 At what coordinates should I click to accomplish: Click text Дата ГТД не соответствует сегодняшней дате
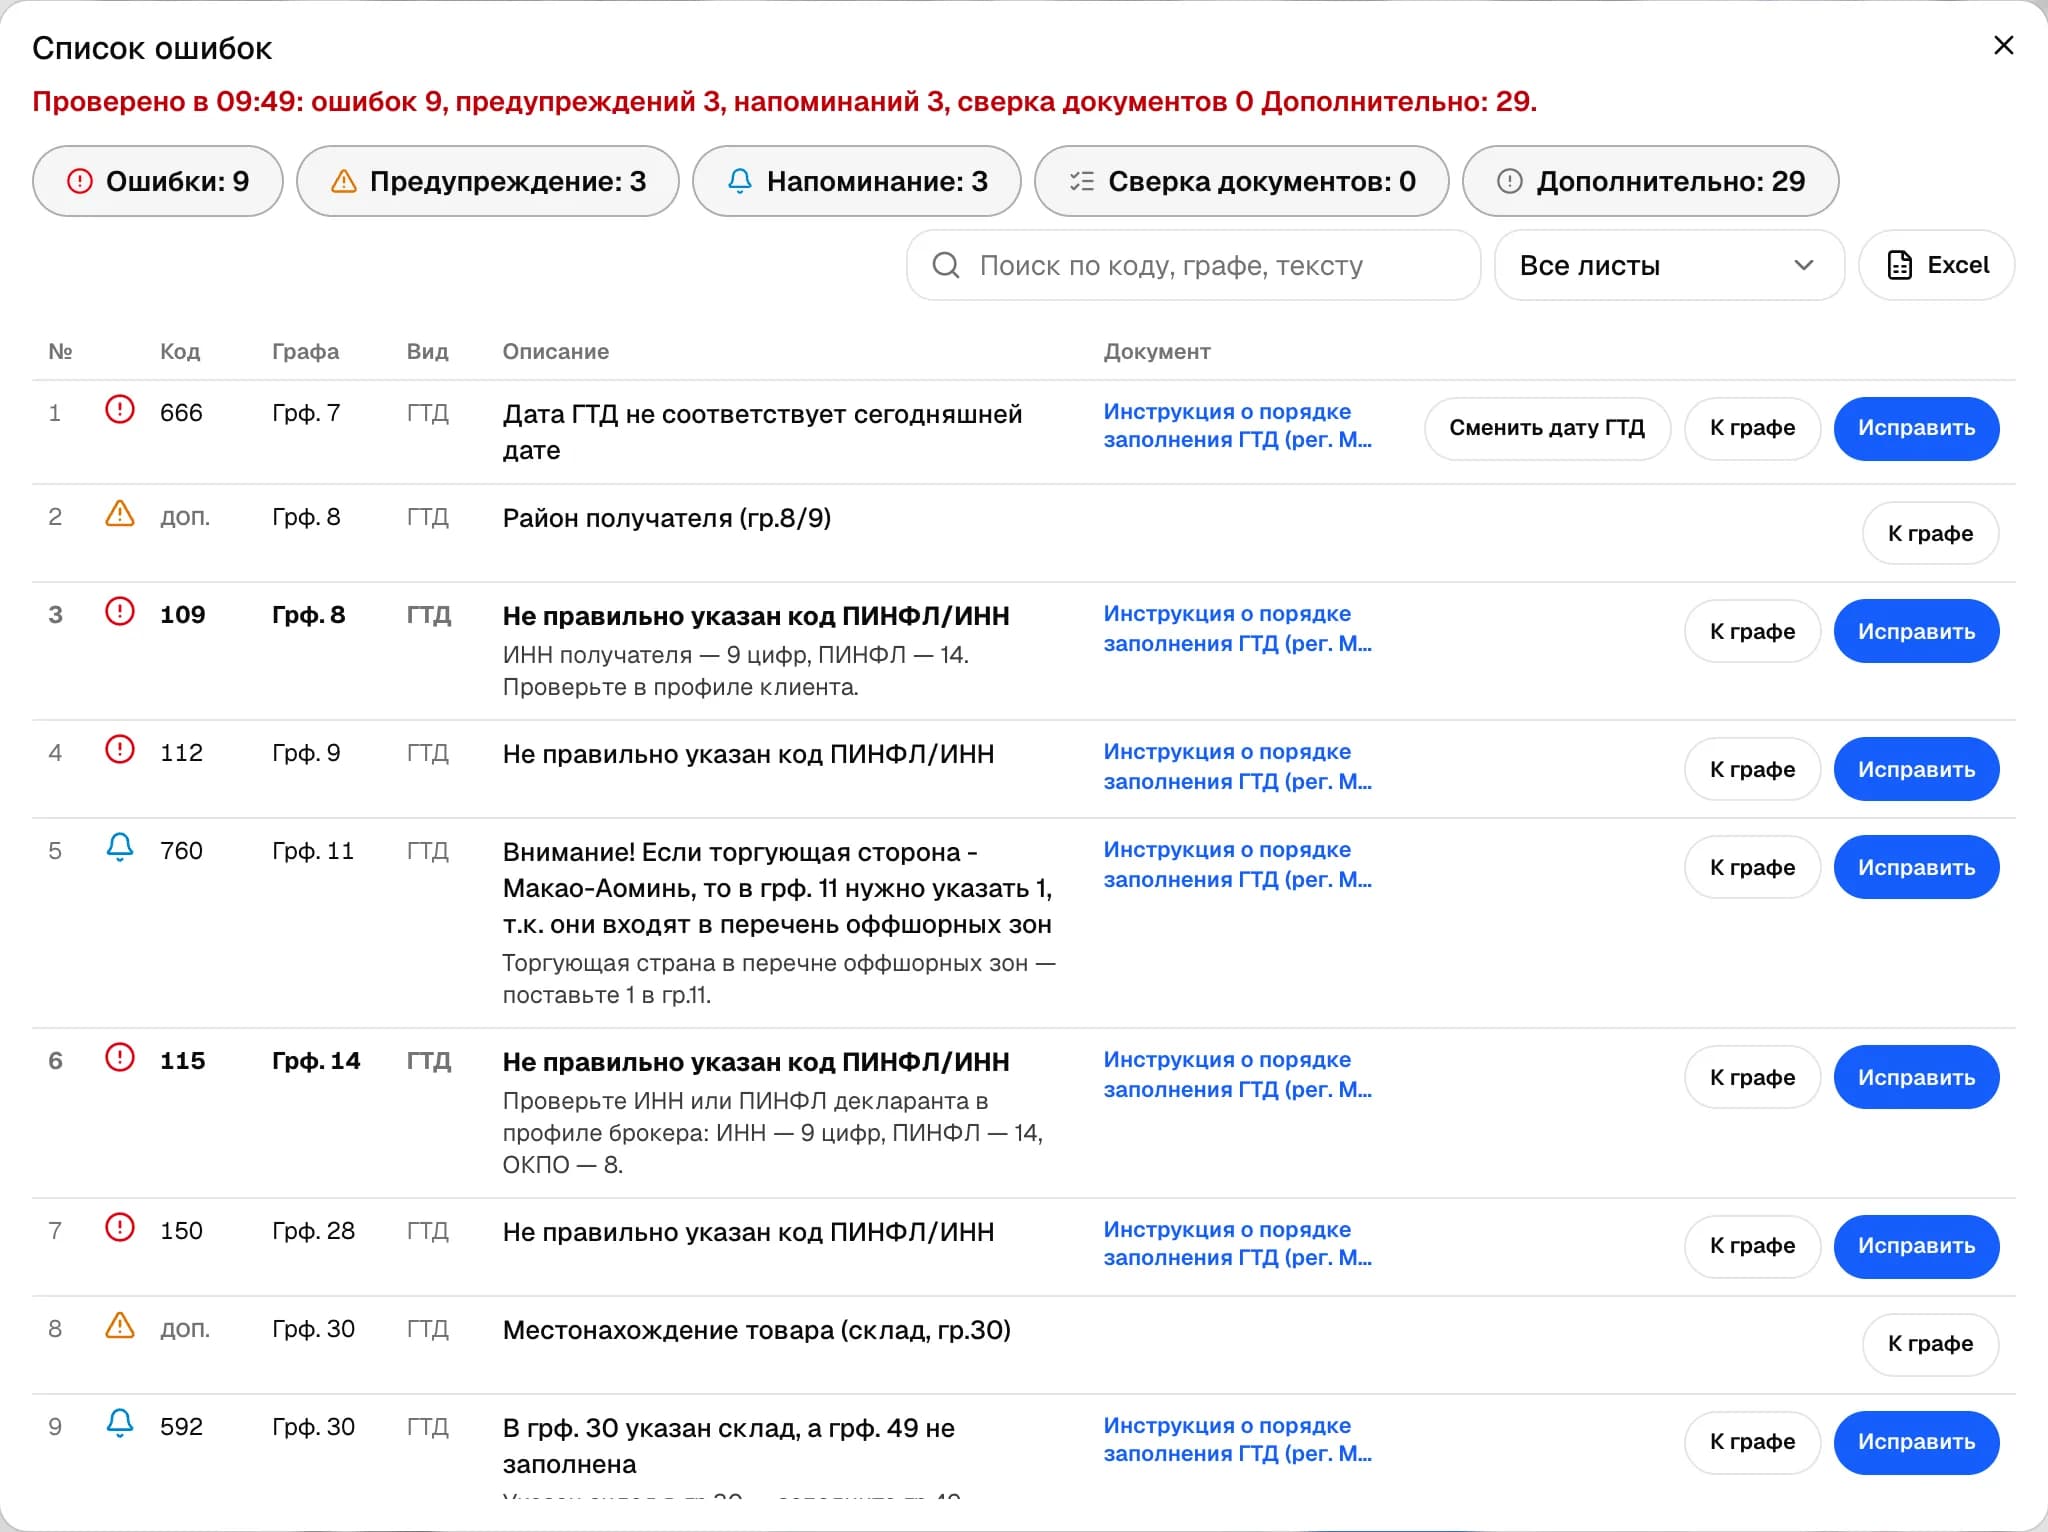point(762,432)
